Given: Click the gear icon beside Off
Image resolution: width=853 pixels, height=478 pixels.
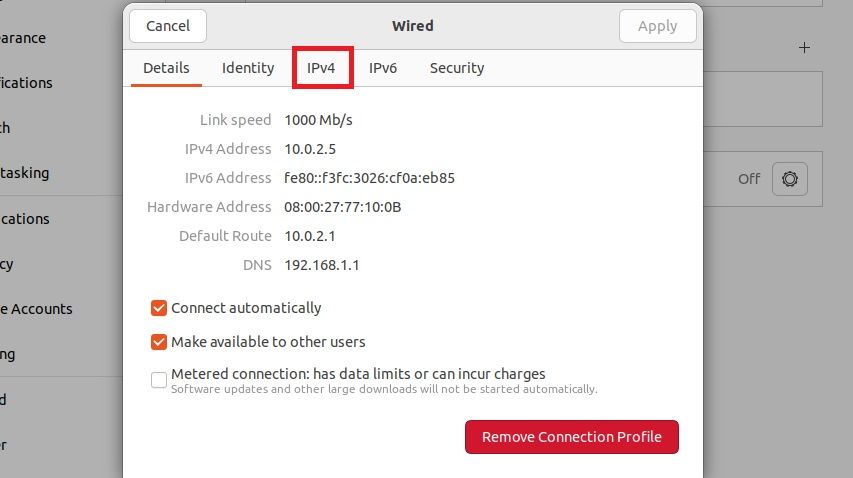Looking at the screenshot, I should point(790,179).
